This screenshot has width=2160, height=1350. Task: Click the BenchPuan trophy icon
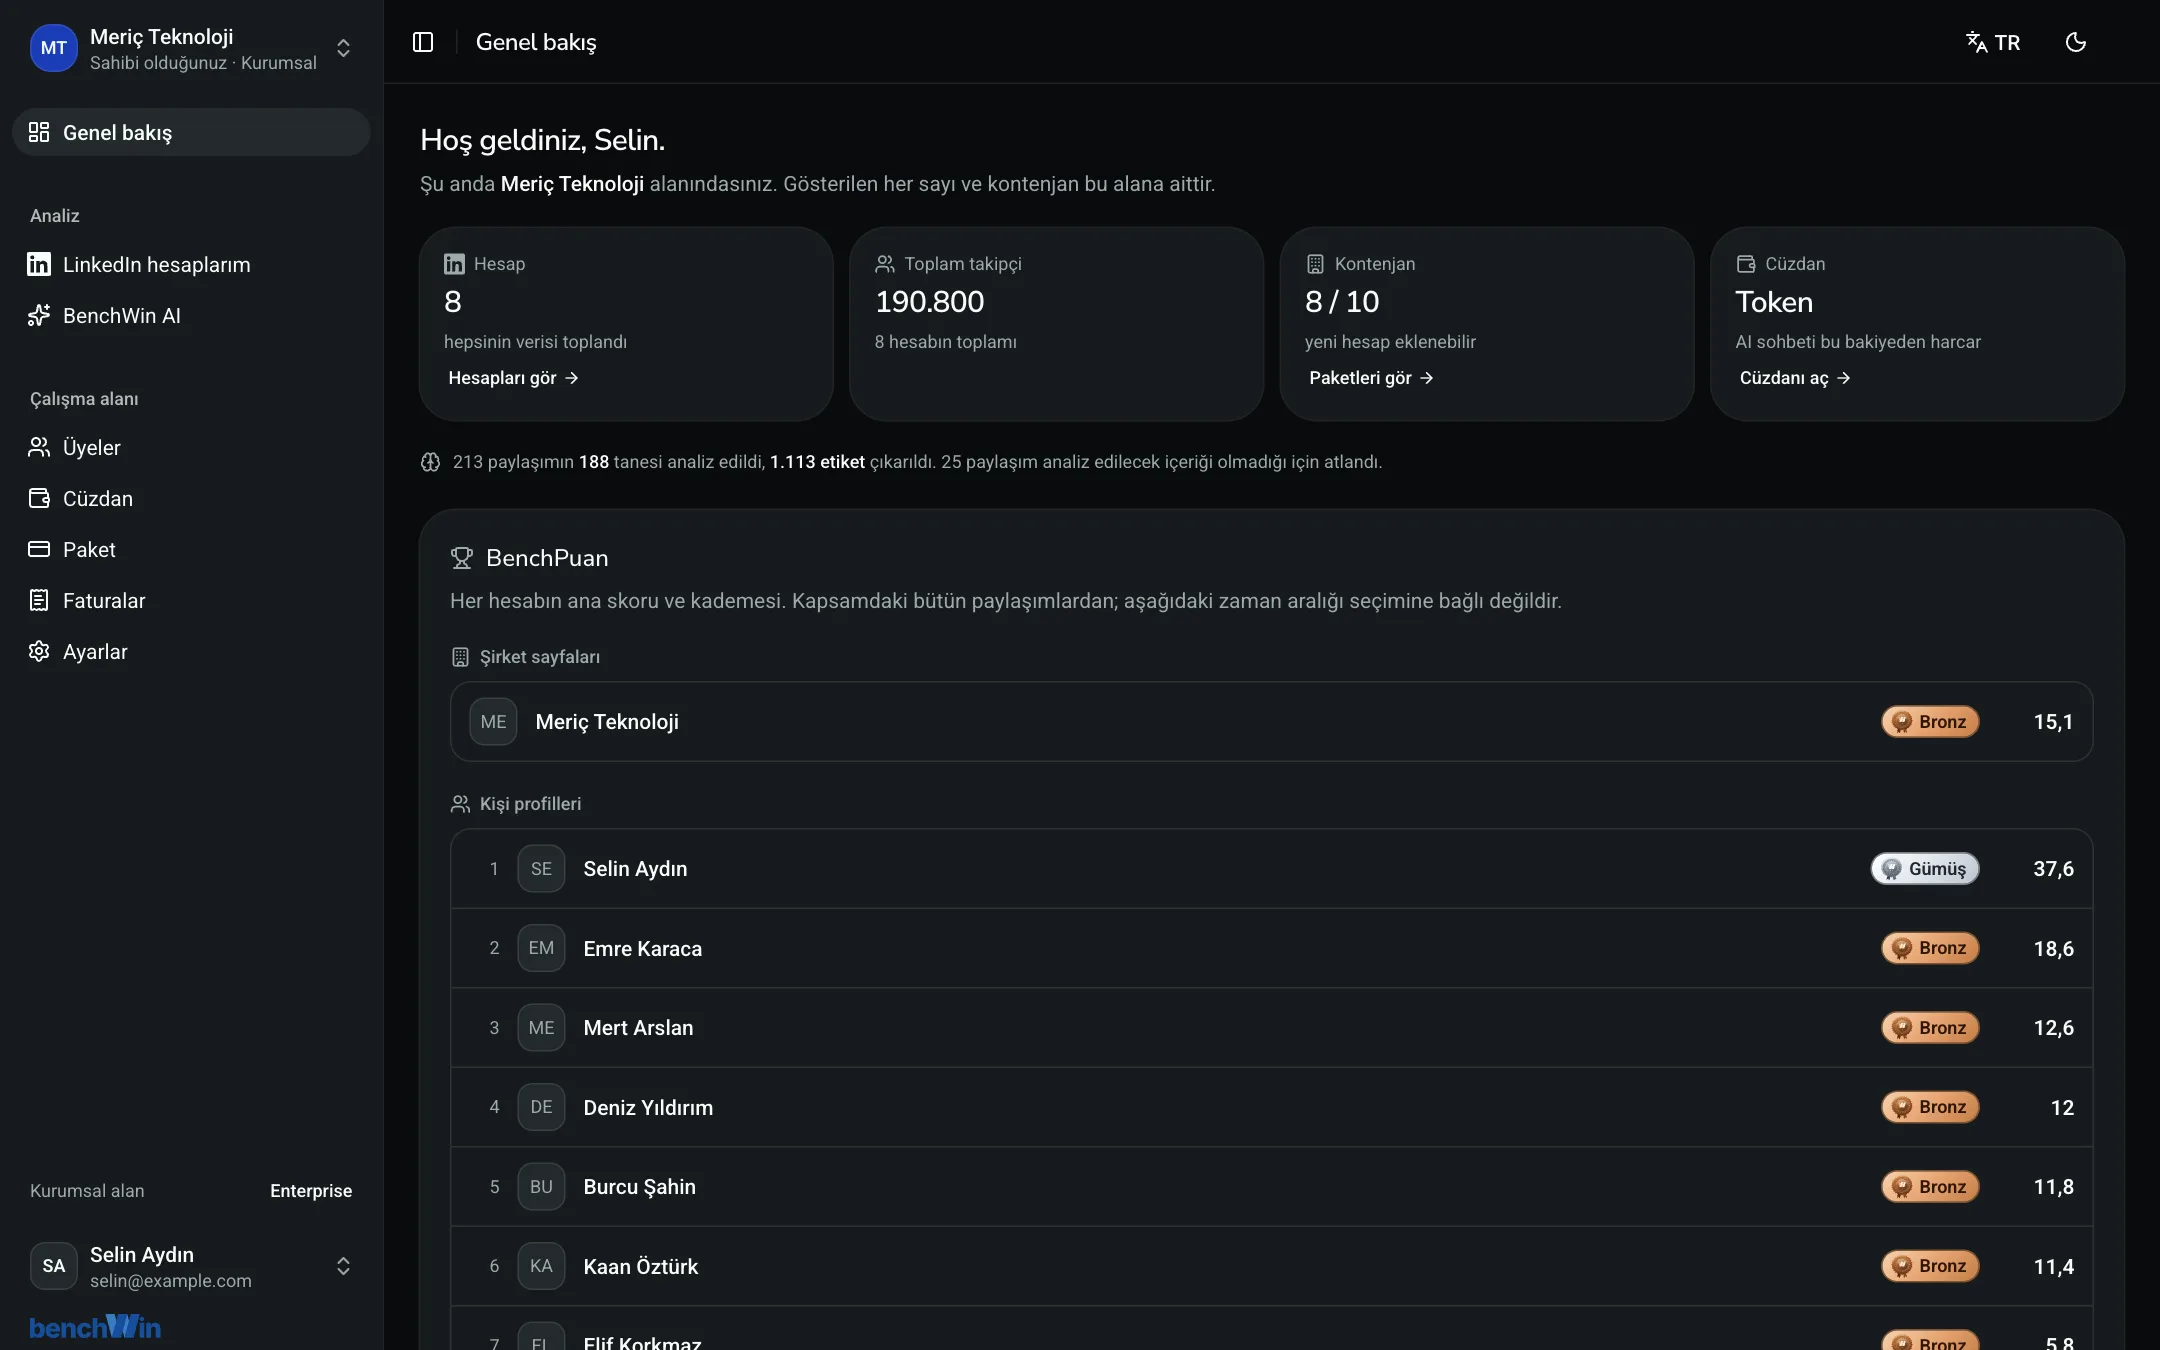click(x=461, y=558)
